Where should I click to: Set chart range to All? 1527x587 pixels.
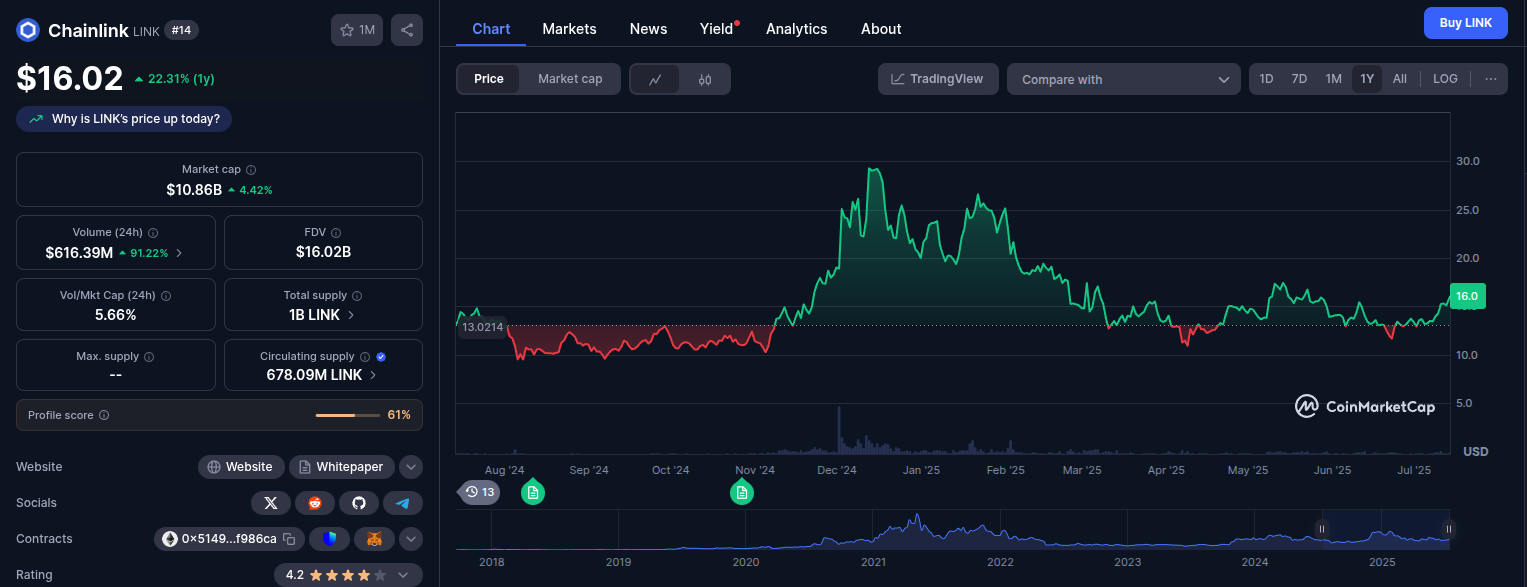coord(1399,79)
